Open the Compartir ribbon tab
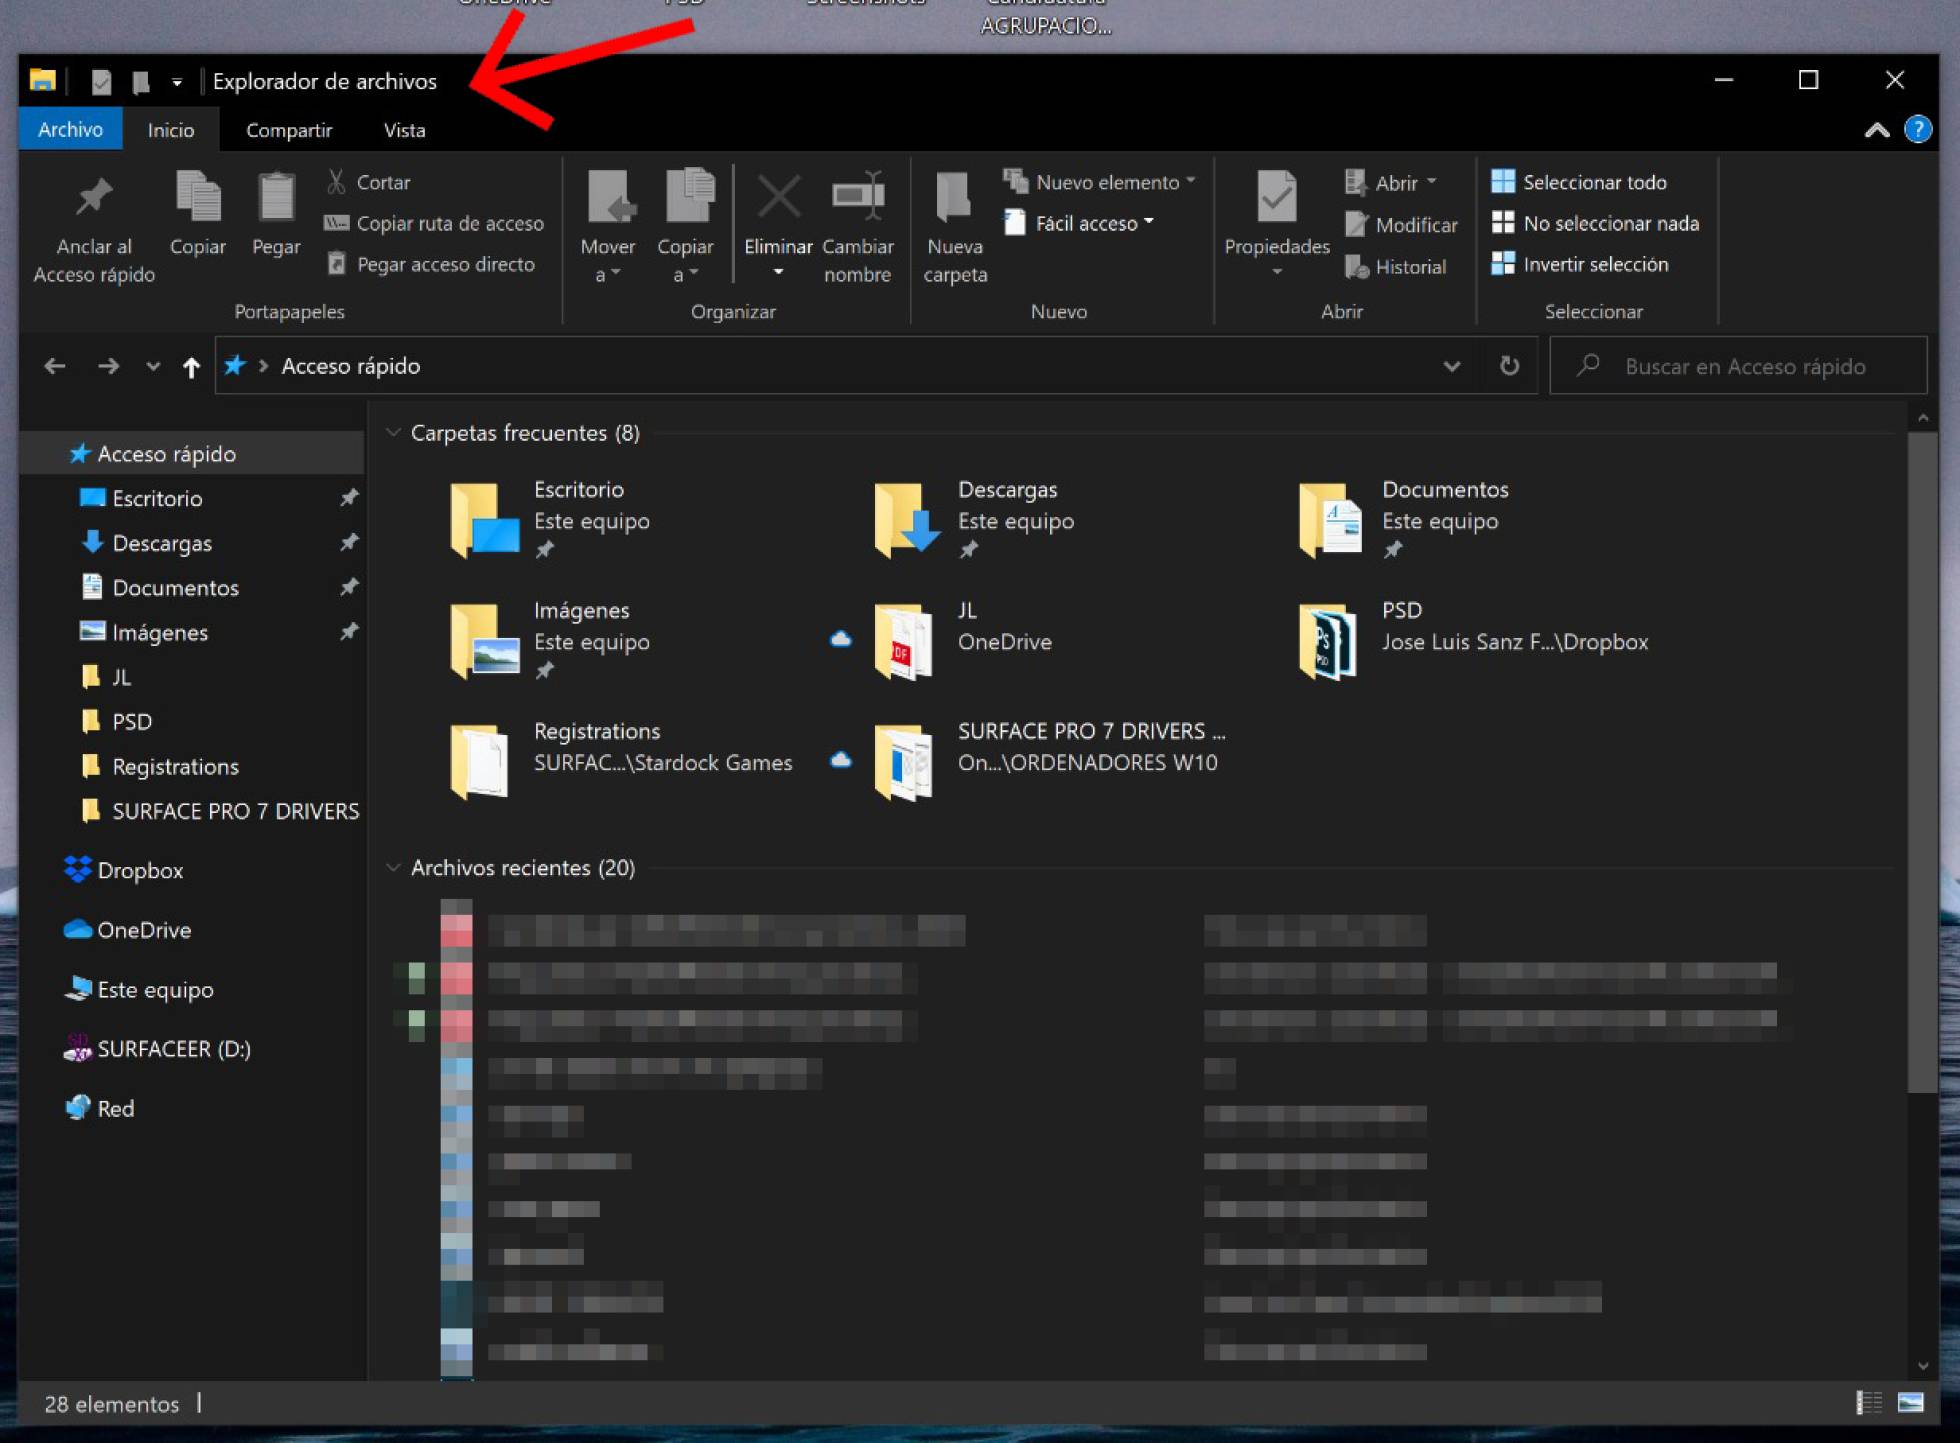The width and height of the screenshot is (1960, 1443). coord(288,129)
